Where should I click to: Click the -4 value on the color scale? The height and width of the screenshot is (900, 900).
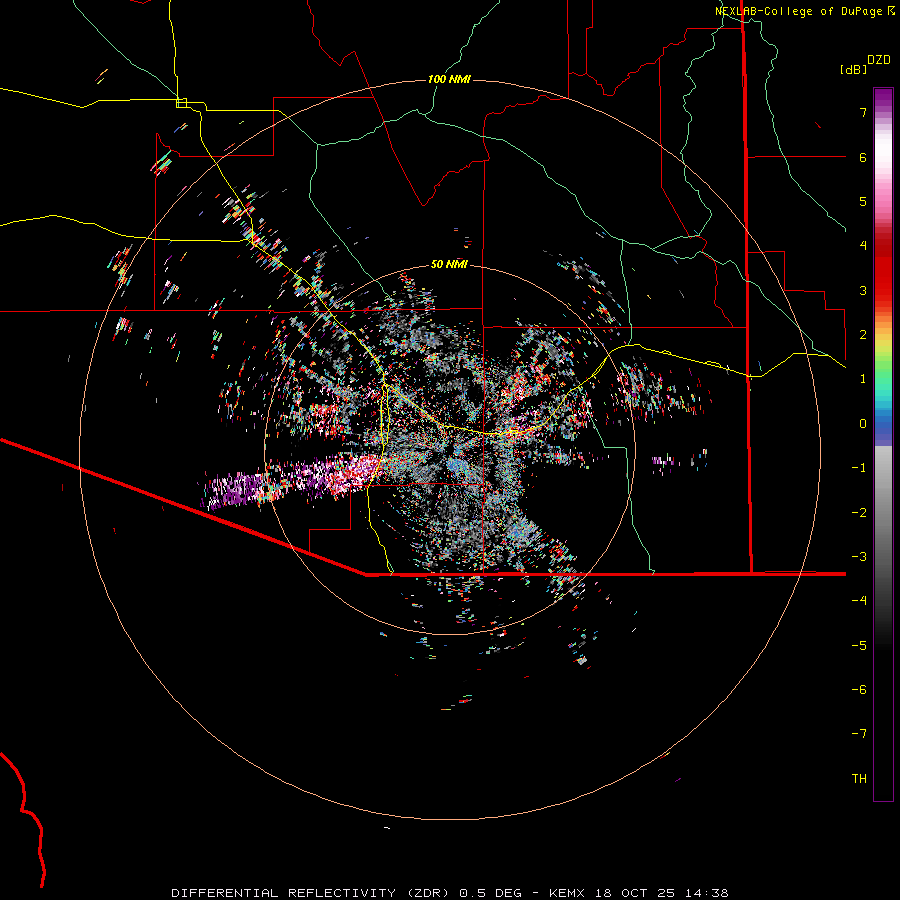coord(859,601)
